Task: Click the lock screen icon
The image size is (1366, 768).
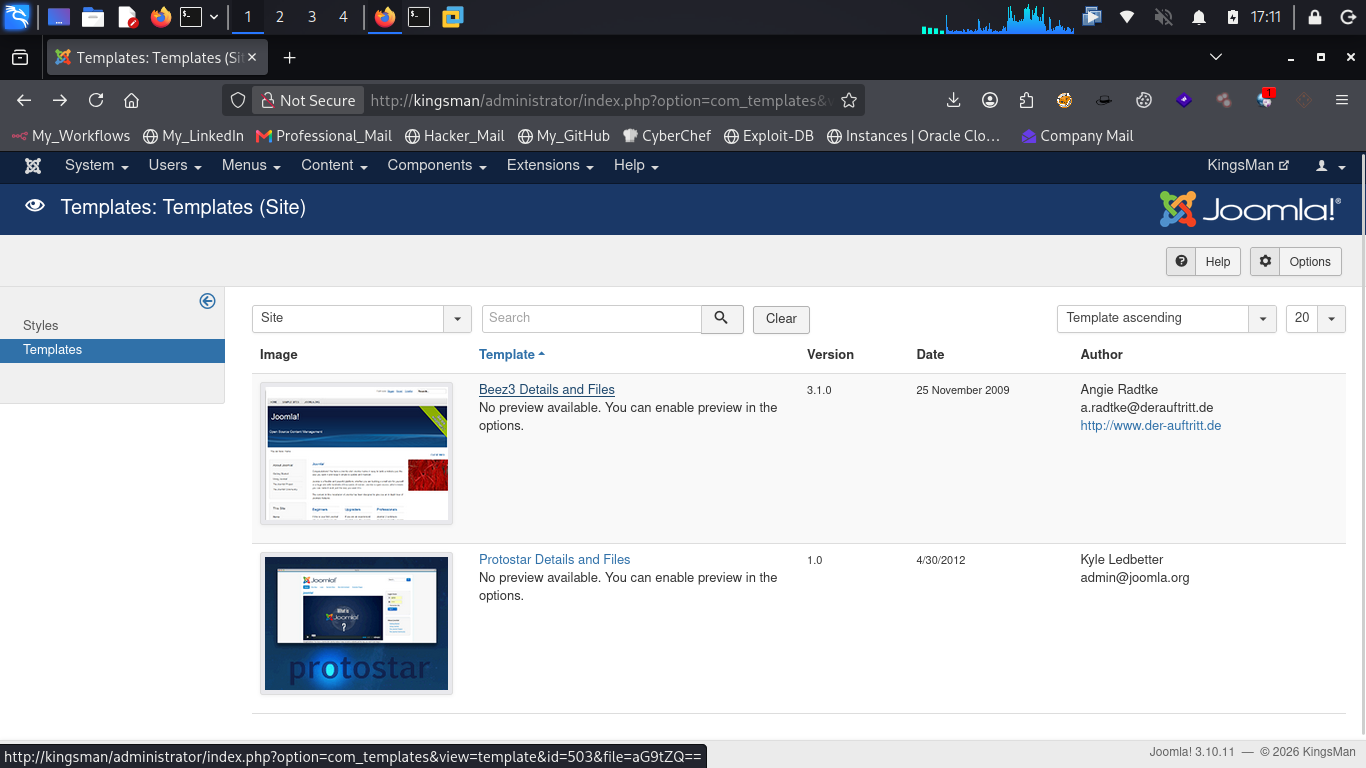Action: pos(1314,17)
